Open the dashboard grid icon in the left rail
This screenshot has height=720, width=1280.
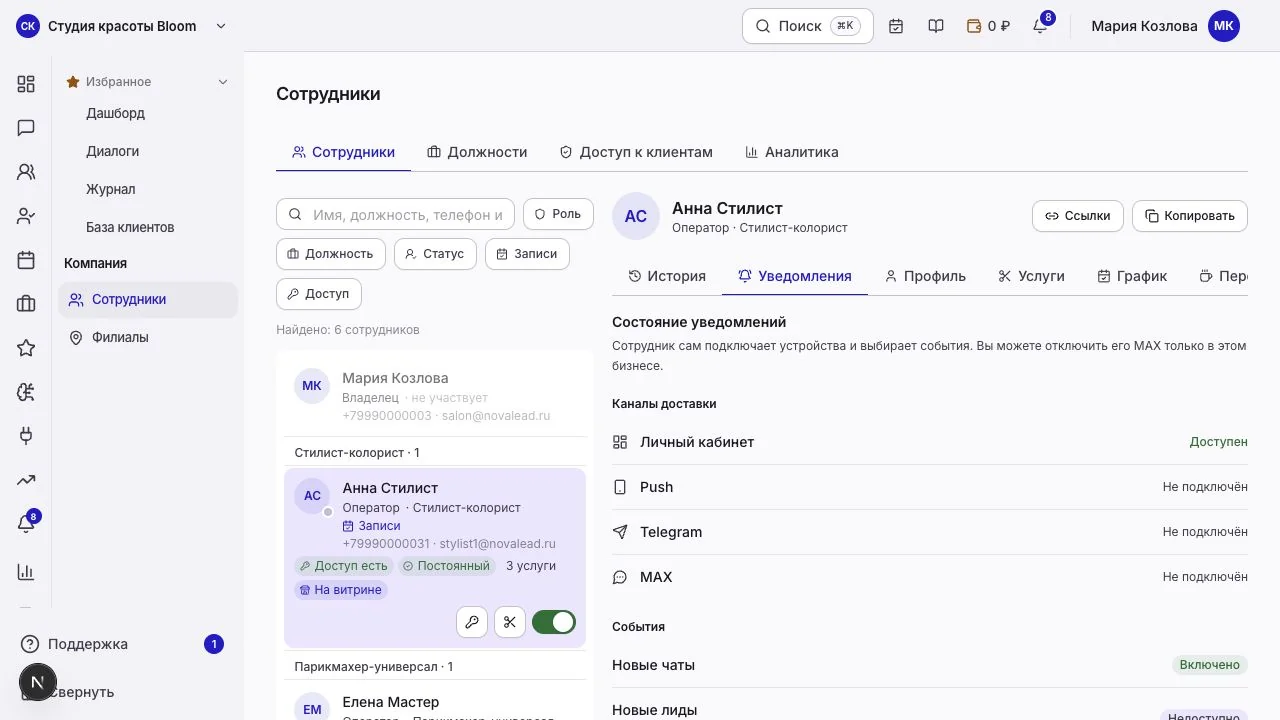click(x=26, y=84)
